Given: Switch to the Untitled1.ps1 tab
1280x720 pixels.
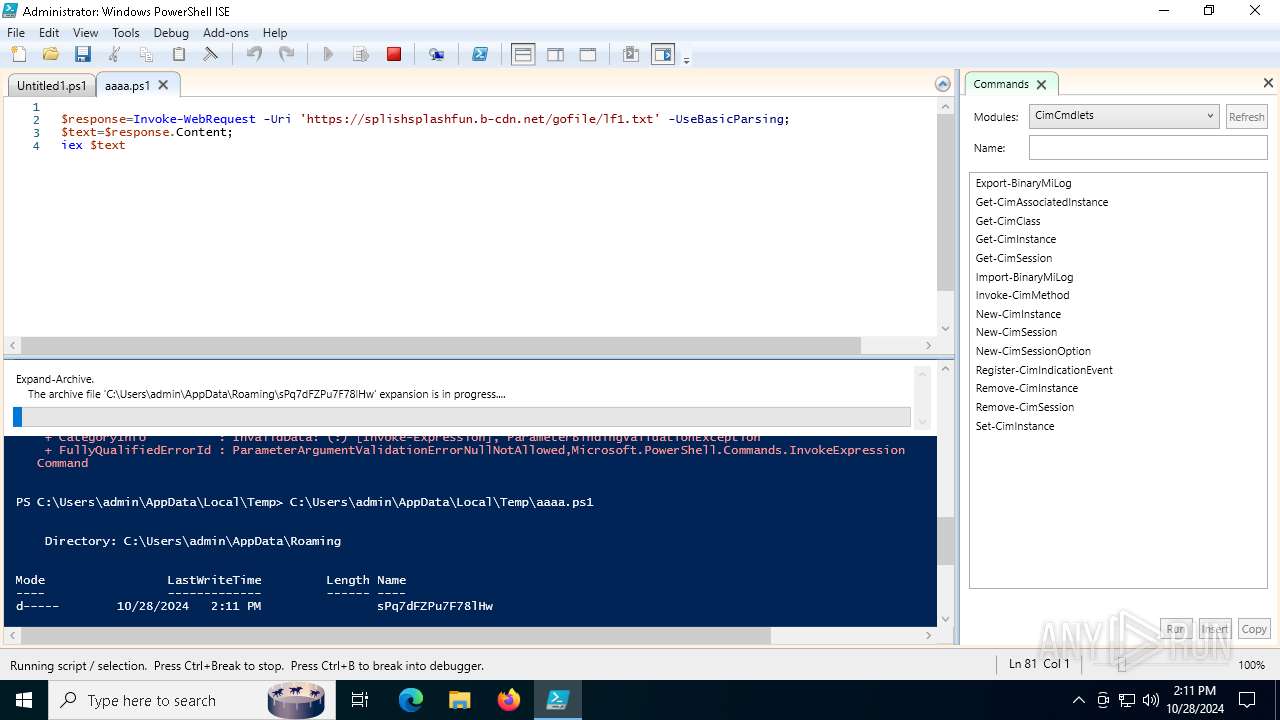Looking at the screenshot, I should point(51,86).
